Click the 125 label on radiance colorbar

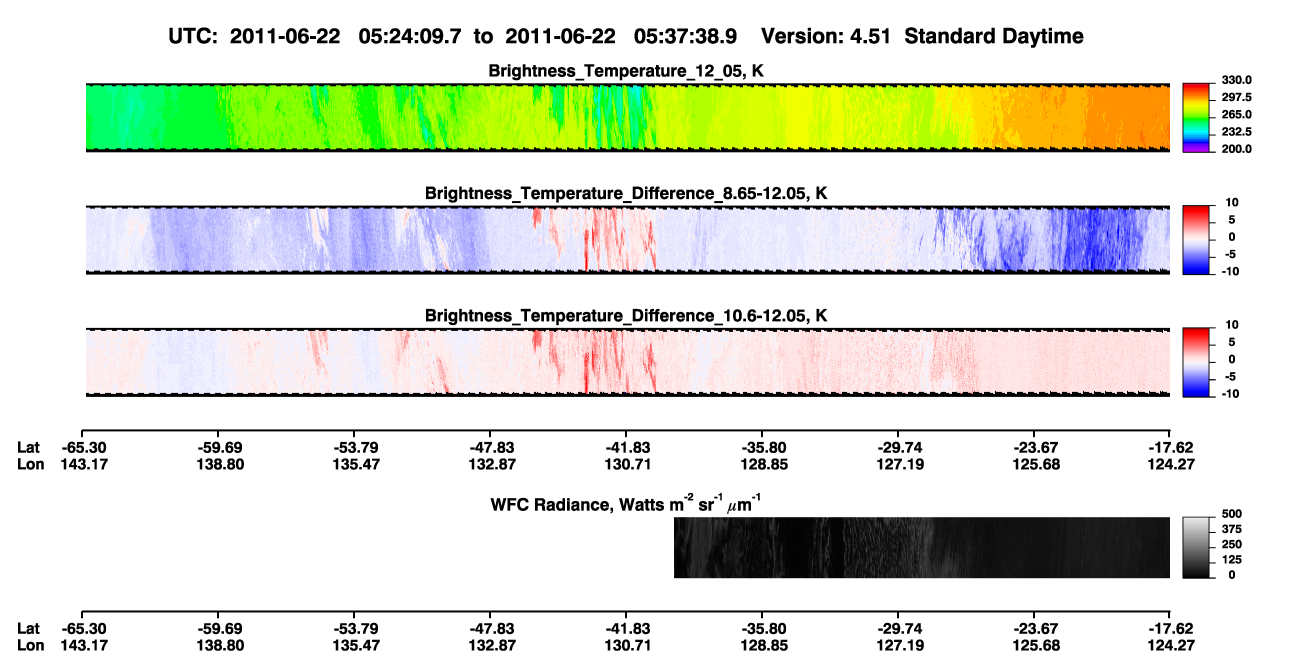[1231, 559]
